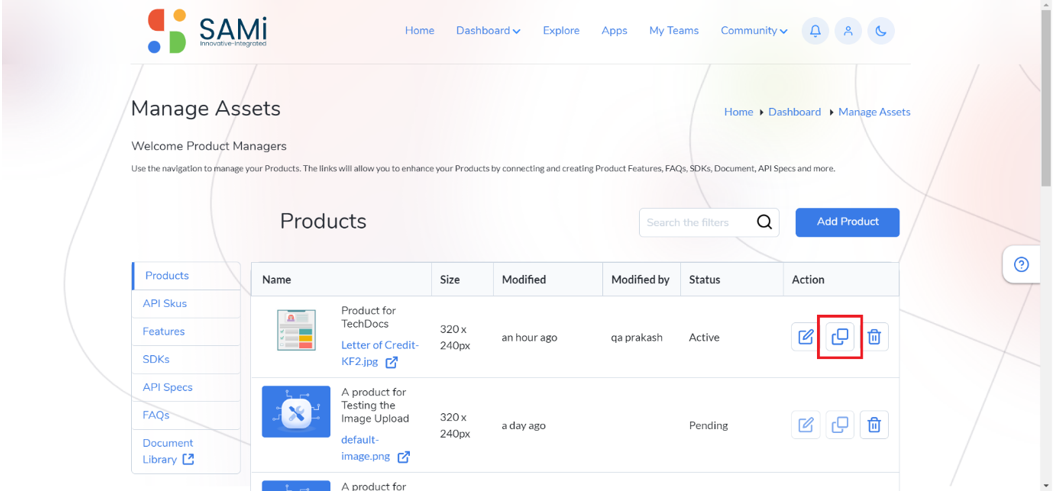
Task: Click the TechDocs product thumbnail
Action: (x=296, y=330)
